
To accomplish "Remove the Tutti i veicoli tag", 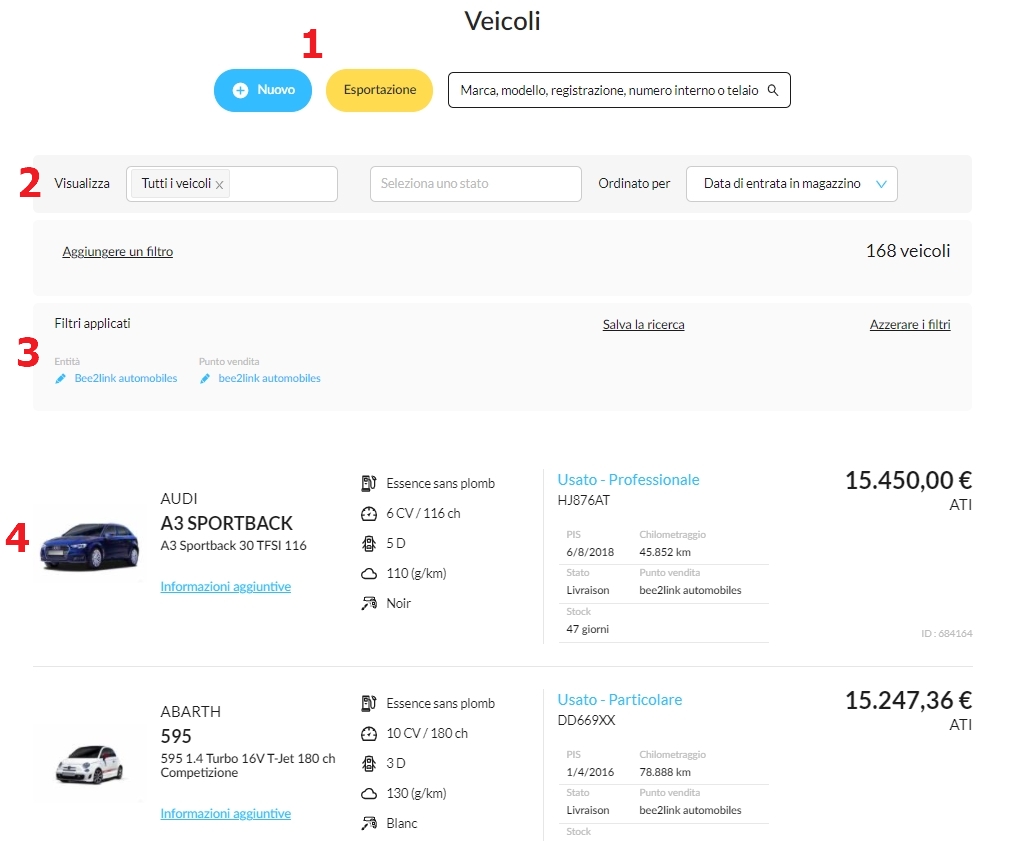I will [x=220, y=185].
